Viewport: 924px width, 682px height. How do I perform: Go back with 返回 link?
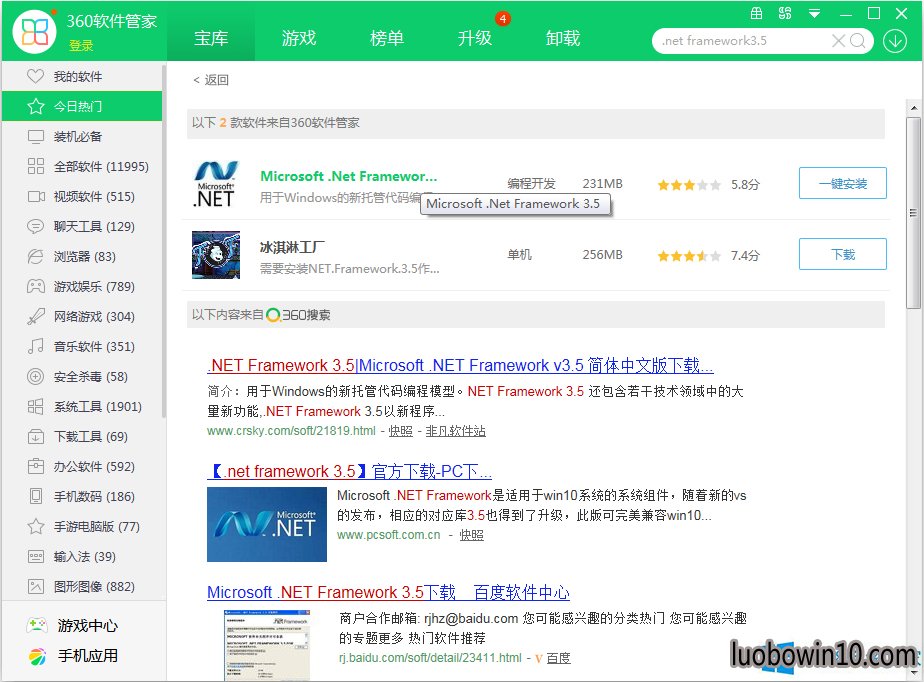211,80
